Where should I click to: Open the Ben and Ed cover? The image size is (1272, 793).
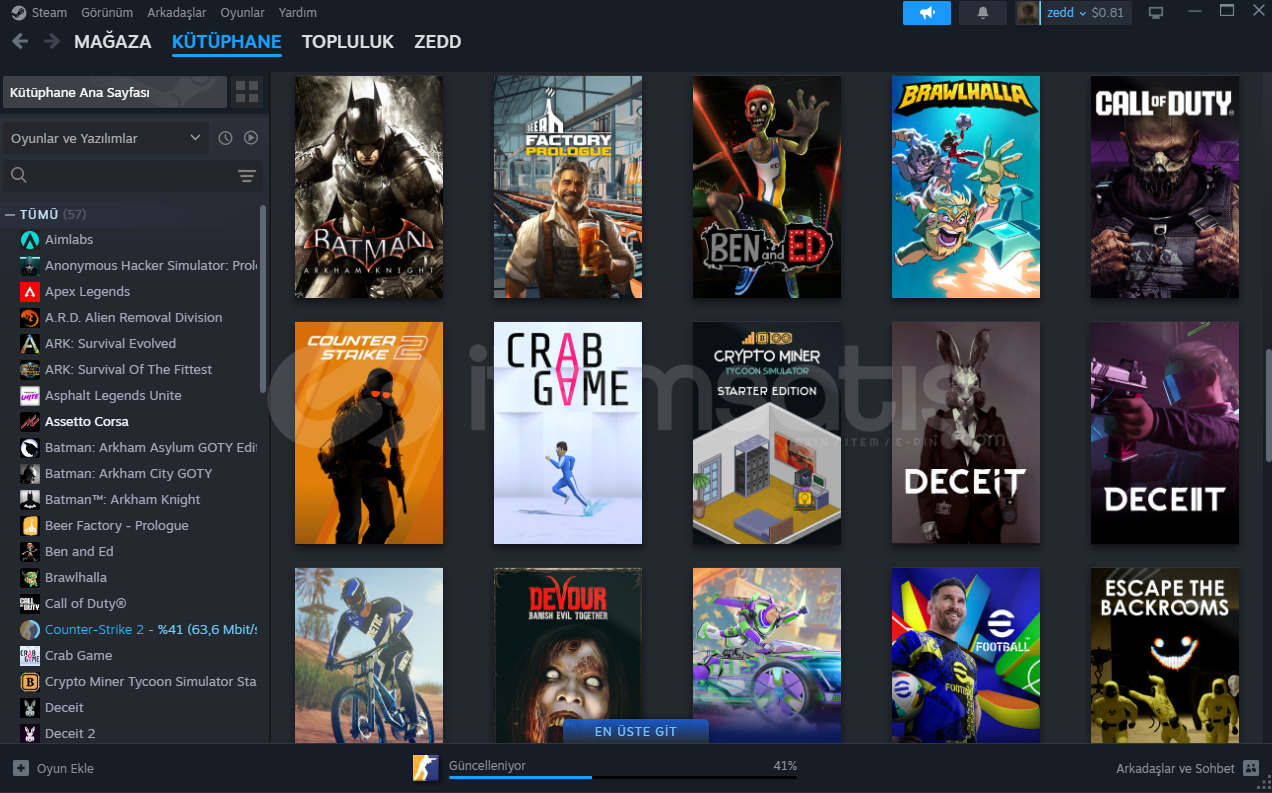pos(767,187)
